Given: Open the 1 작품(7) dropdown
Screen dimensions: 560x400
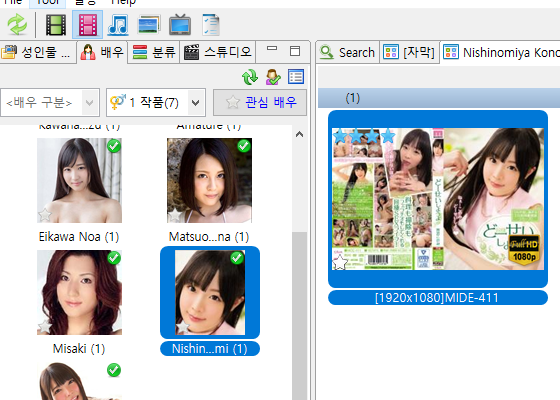Looking at the screenshot, I should coord(156,102).
